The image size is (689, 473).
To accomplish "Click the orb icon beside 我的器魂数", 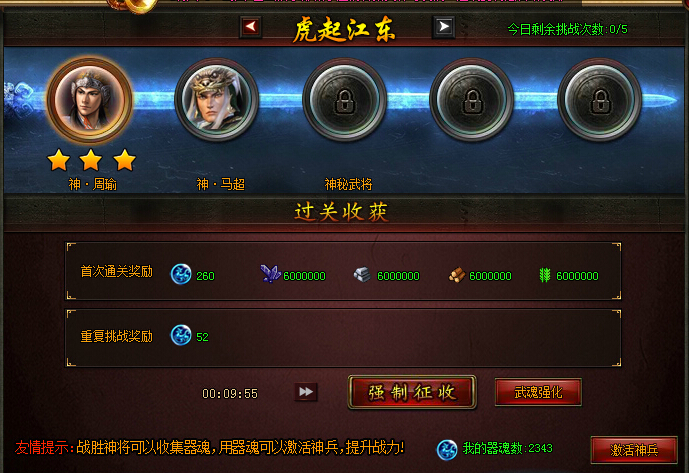I will (x=447, y=450).
